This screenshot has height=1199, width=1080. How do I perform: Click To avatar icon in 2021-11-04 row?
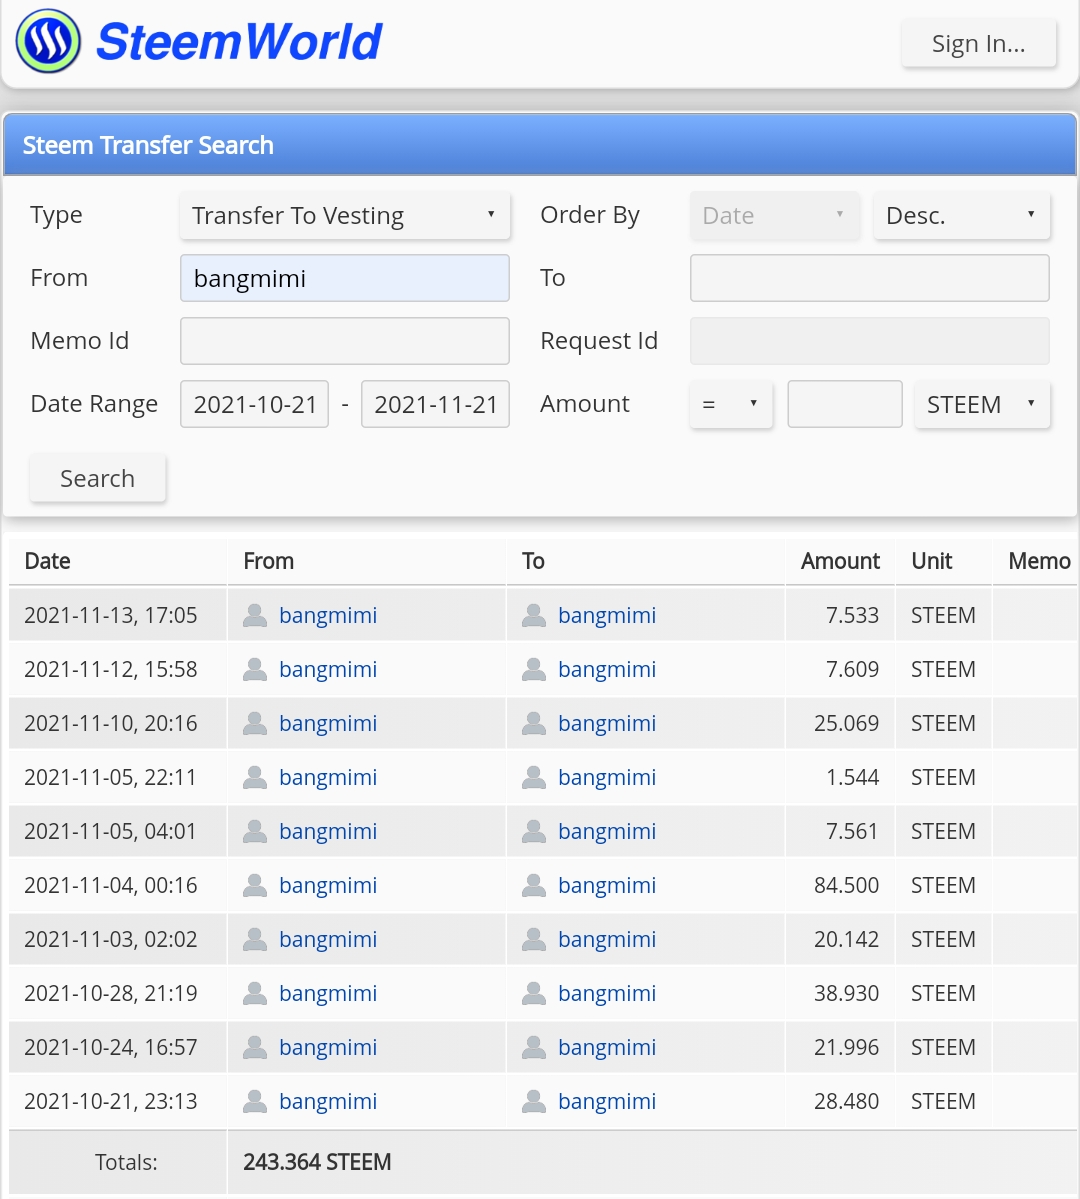pos(534,885)
